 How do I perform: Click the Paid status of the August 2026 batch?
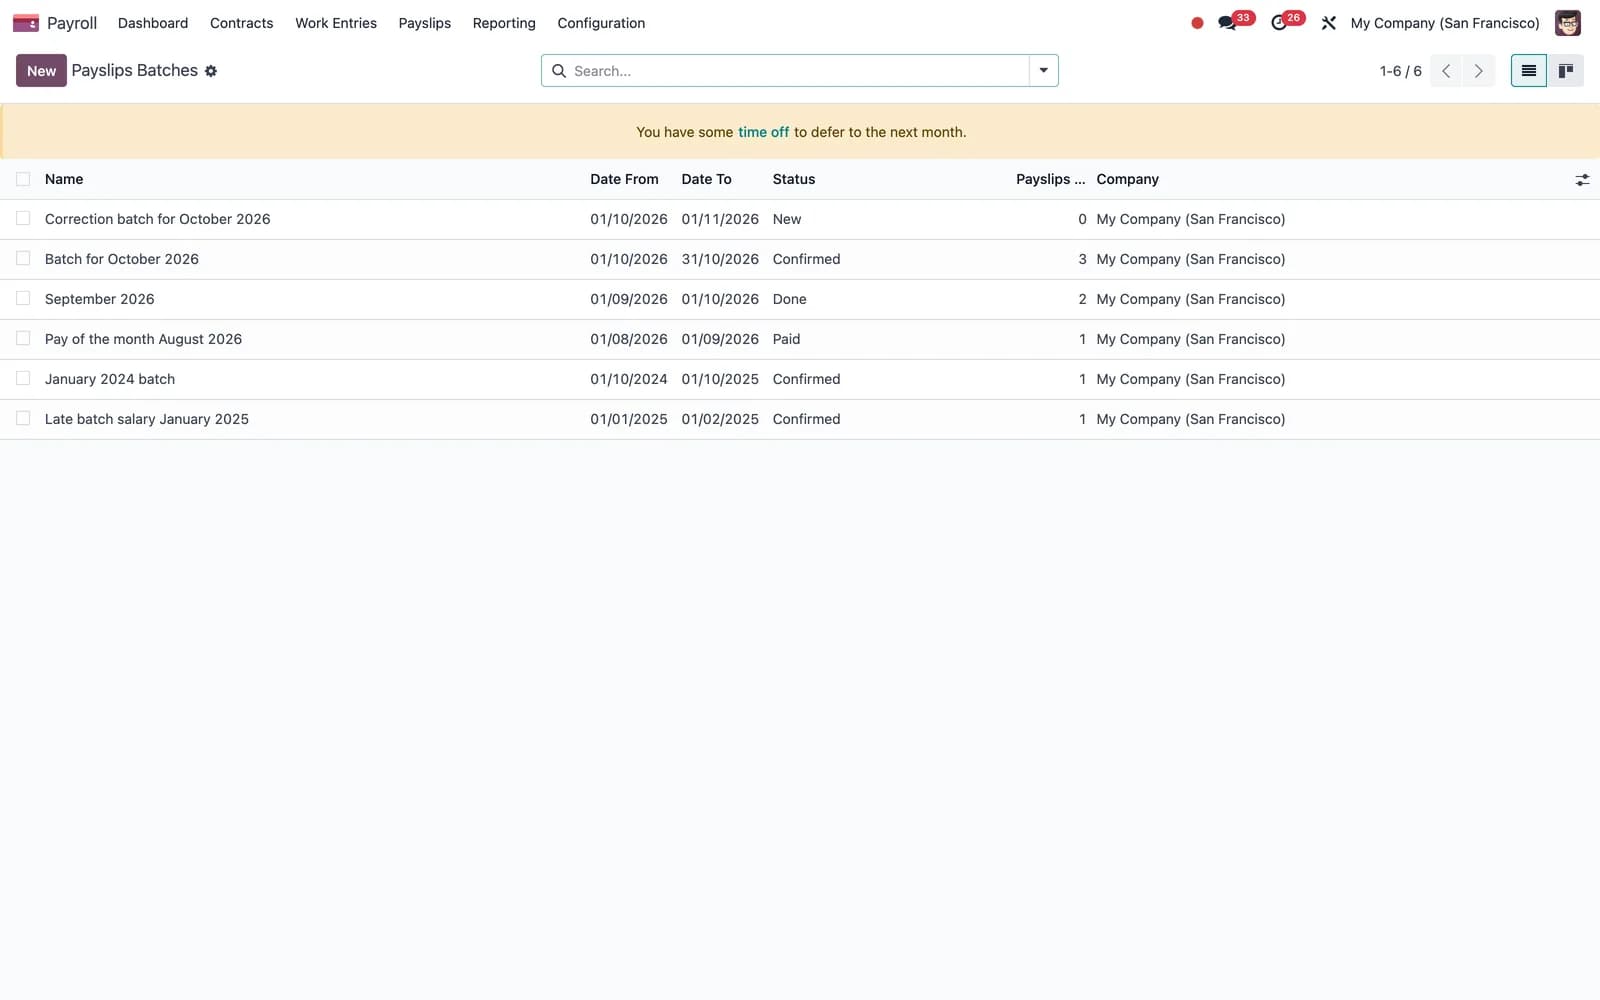786,339
